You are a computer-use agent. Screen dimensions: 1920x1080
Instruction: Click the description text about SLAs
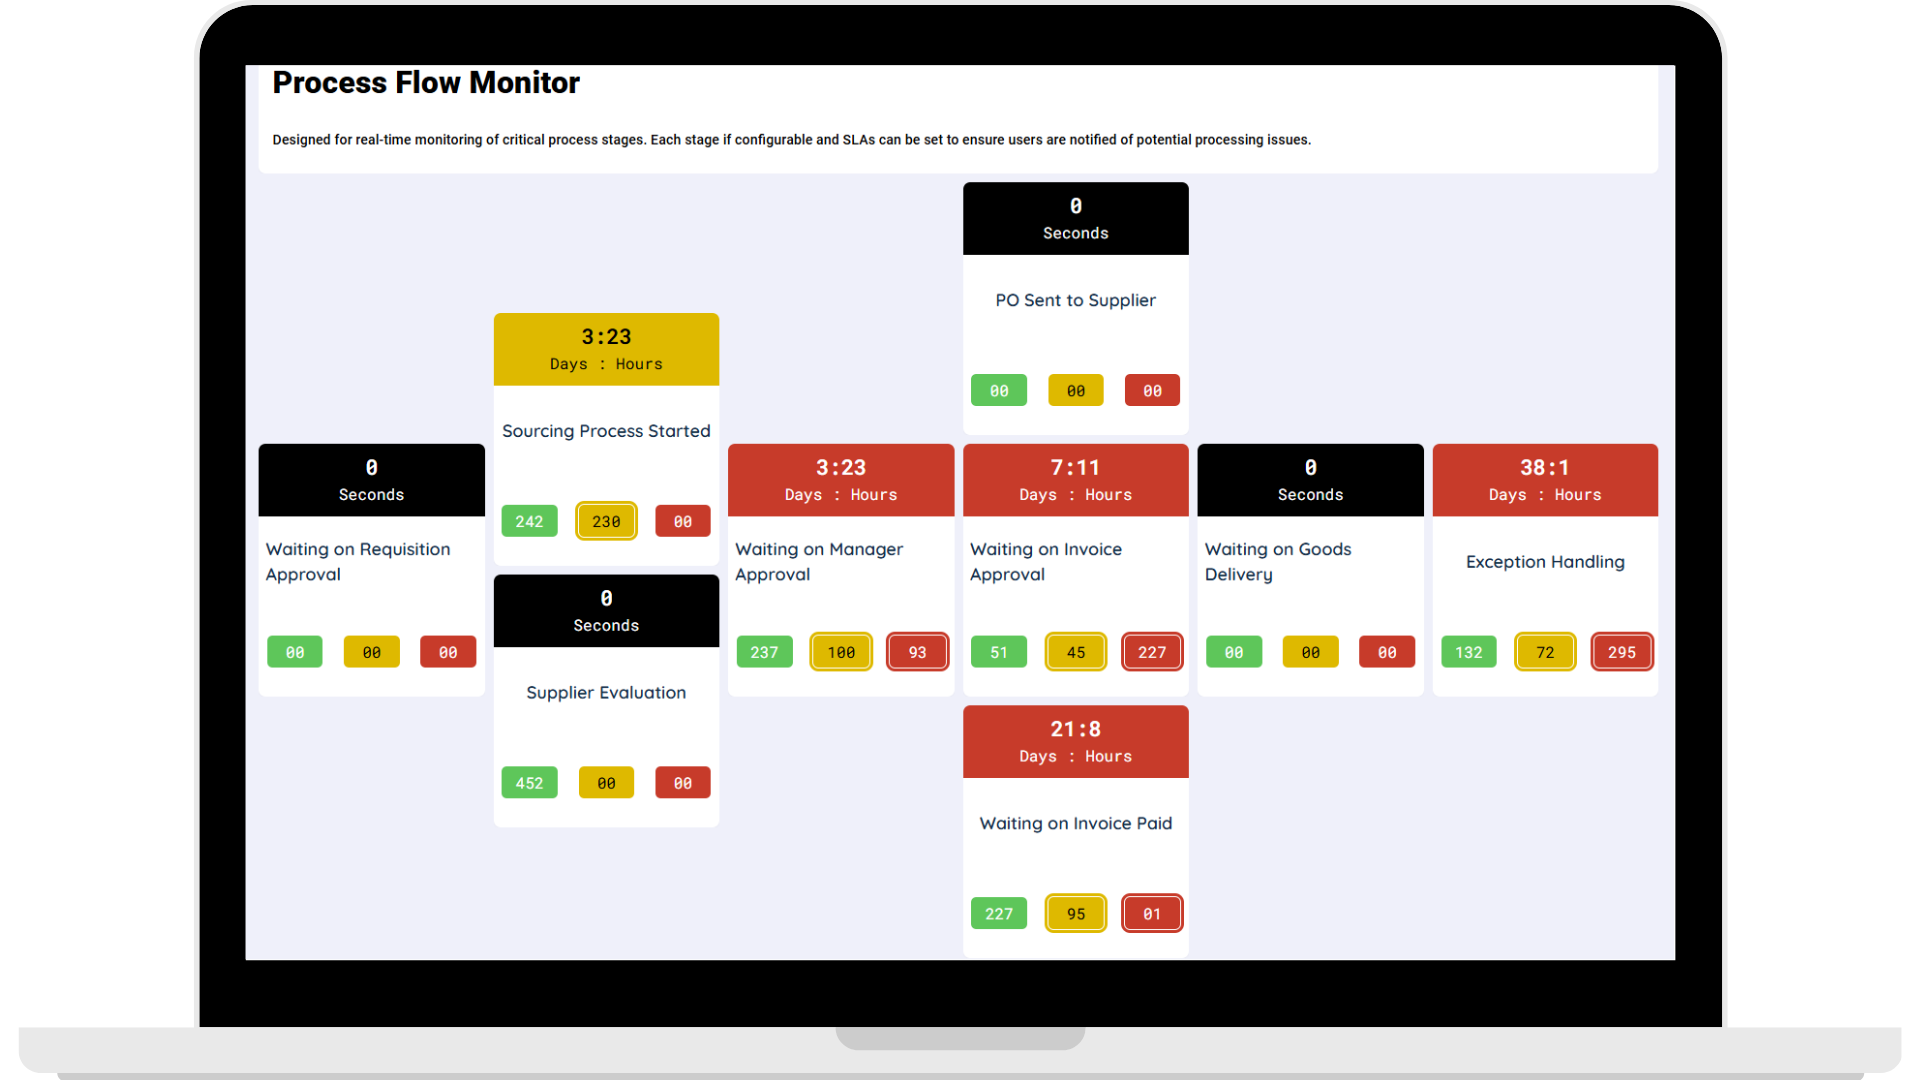[791, 140]
